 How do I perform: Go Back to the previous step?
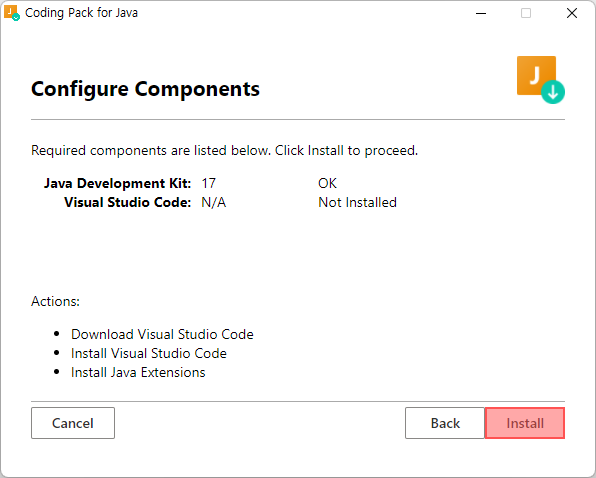pos(445,423)
